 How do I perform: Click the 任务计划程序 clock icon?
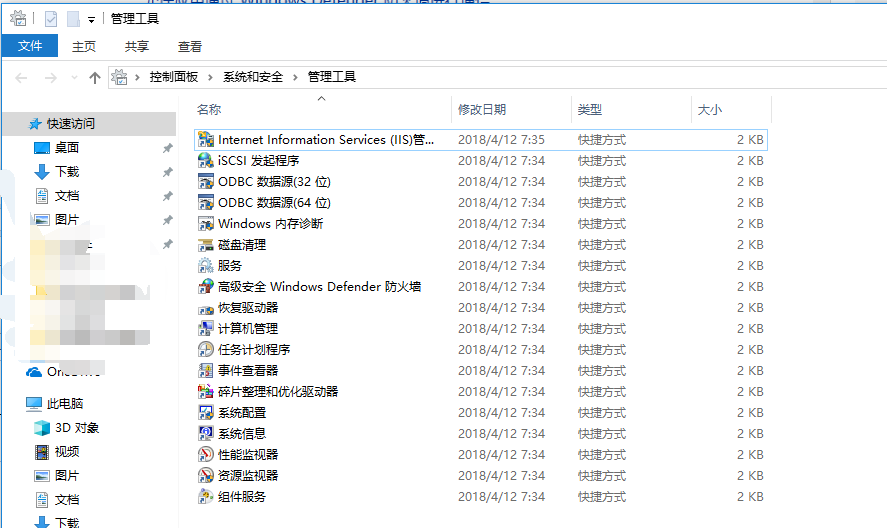206,350
